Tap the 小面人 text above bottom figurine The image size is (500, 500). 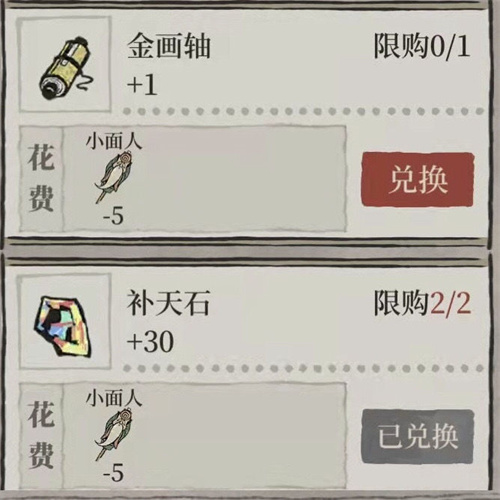114,399
